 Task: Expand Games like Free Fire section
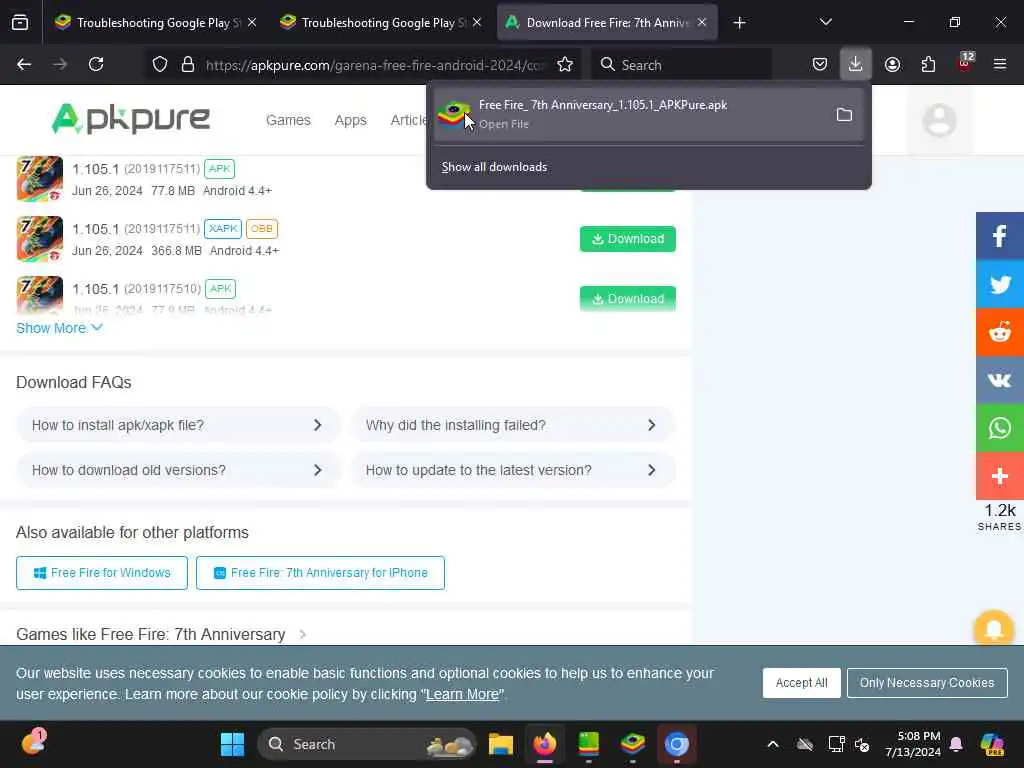pyautogui.click(x=161, y=634)
